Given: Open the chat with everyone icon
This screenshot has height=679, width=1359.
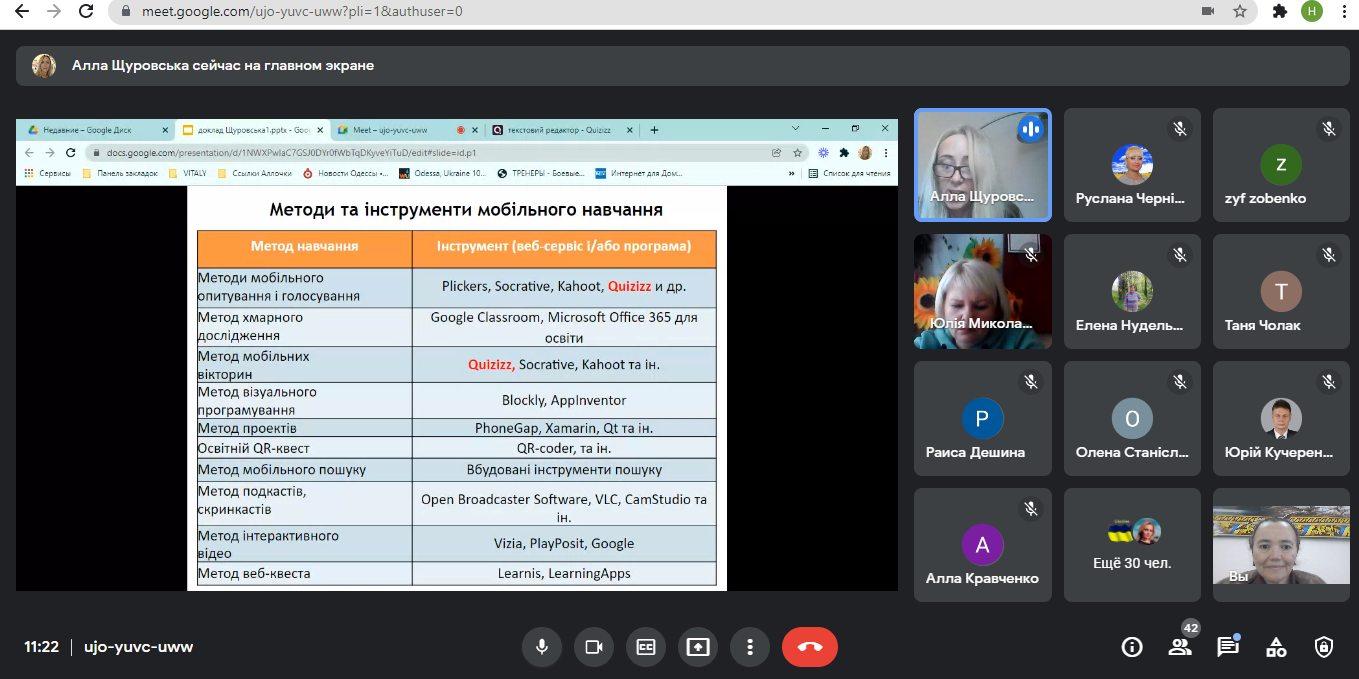Looking at the screenshot, I should pyautogui.click(x=1228, y=647).
